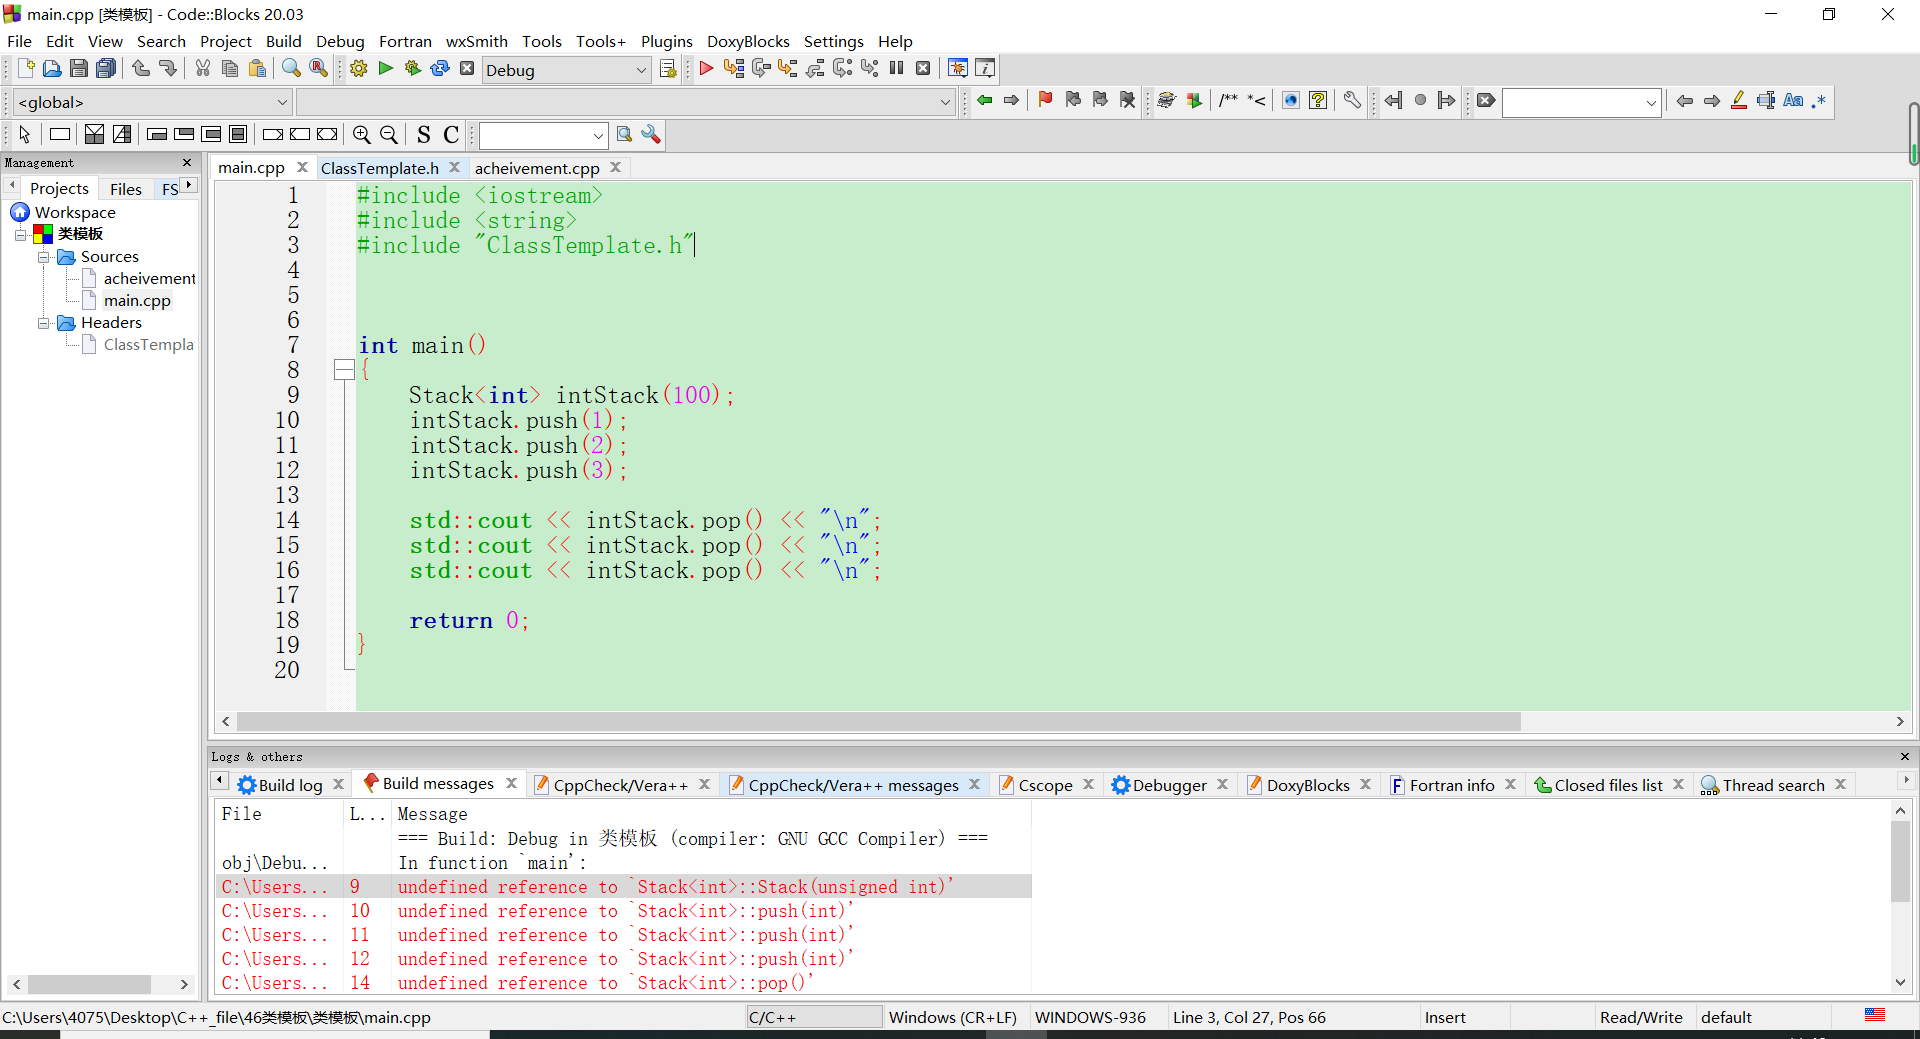Fold the main function code block
Viewport: 1920px width, 1039px height.
tap(344, 370)
